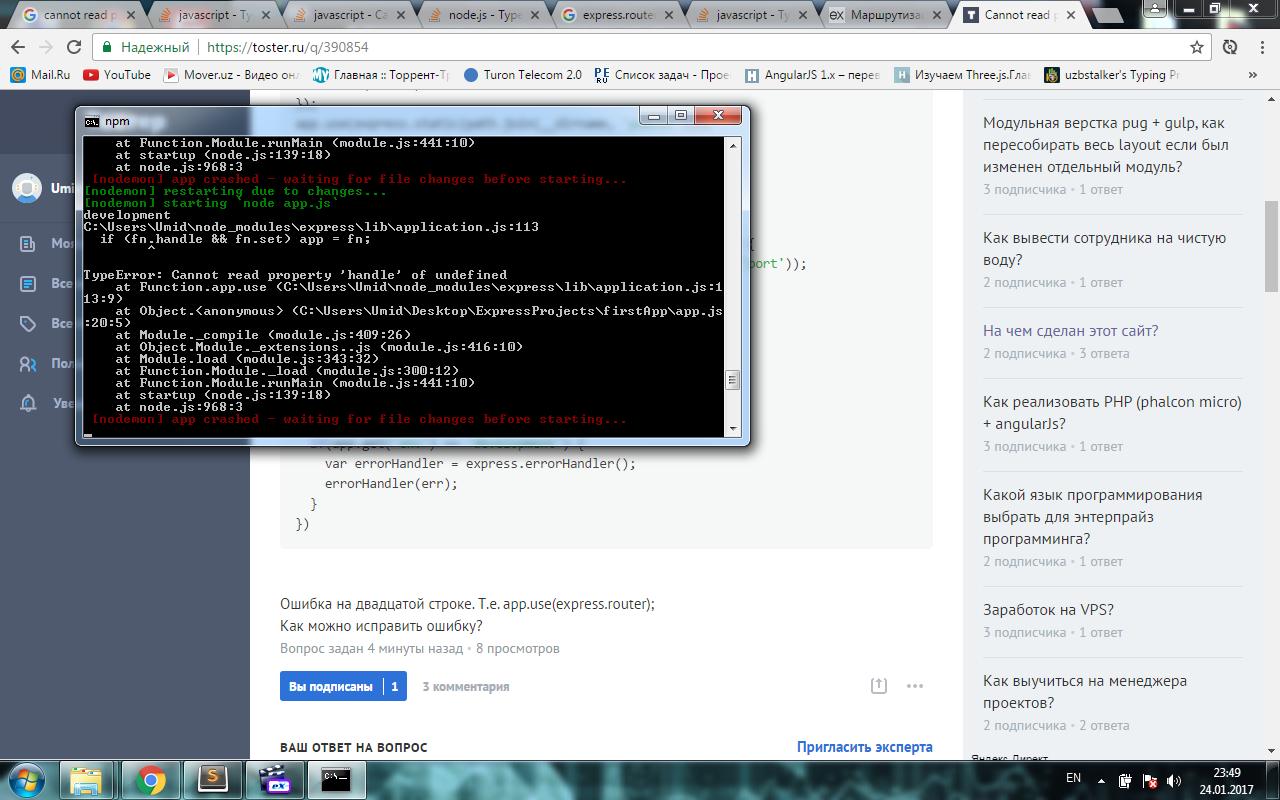Open 'На чем сделан этот сайт?' link
The height and width of the screenshot is (800, 1280).
[1070, 331]
